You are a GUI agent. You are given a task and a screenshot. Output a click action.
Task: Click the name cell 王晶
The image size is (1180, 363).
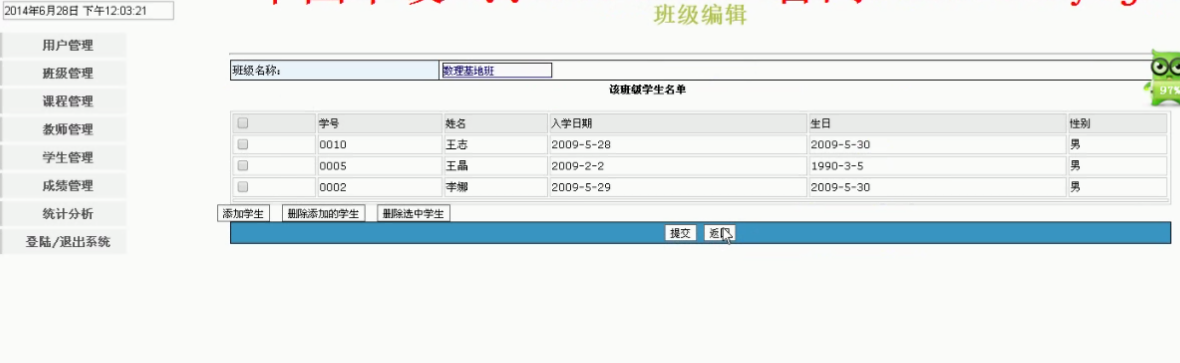pyautogui.click(x=495, y=166)
